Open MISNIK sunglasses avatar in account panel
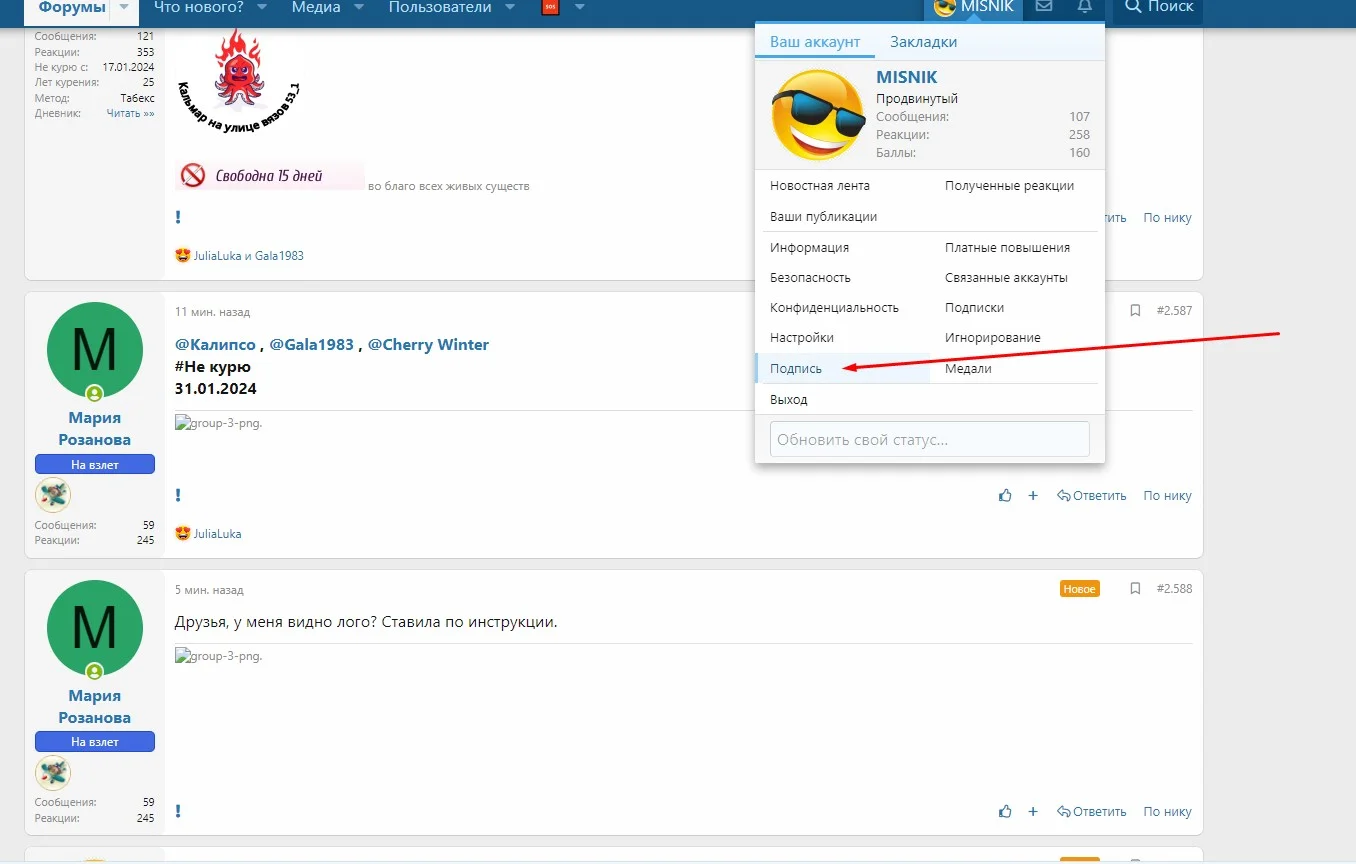Viewport: 1356px width, 864px height. click(818, 115)
